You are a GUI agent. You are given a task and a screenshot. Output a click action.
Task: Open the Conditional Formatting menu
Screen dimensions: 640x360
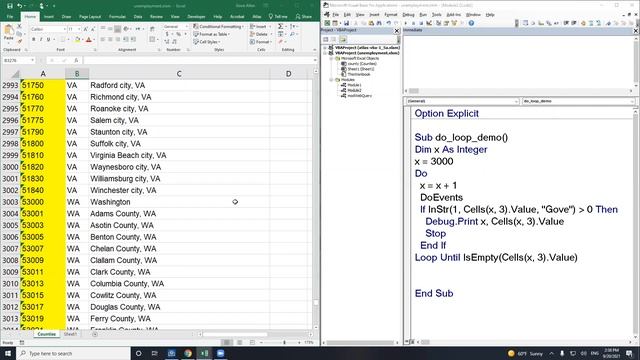pos(218,27)
